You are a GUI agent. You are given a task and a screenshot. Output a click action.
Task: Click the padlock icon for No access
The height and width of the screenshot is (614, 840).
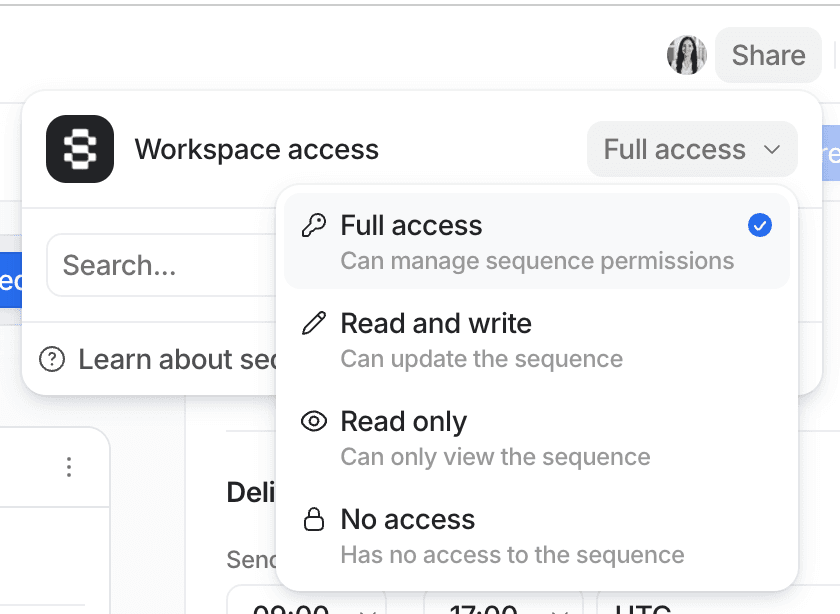(314, 520)
